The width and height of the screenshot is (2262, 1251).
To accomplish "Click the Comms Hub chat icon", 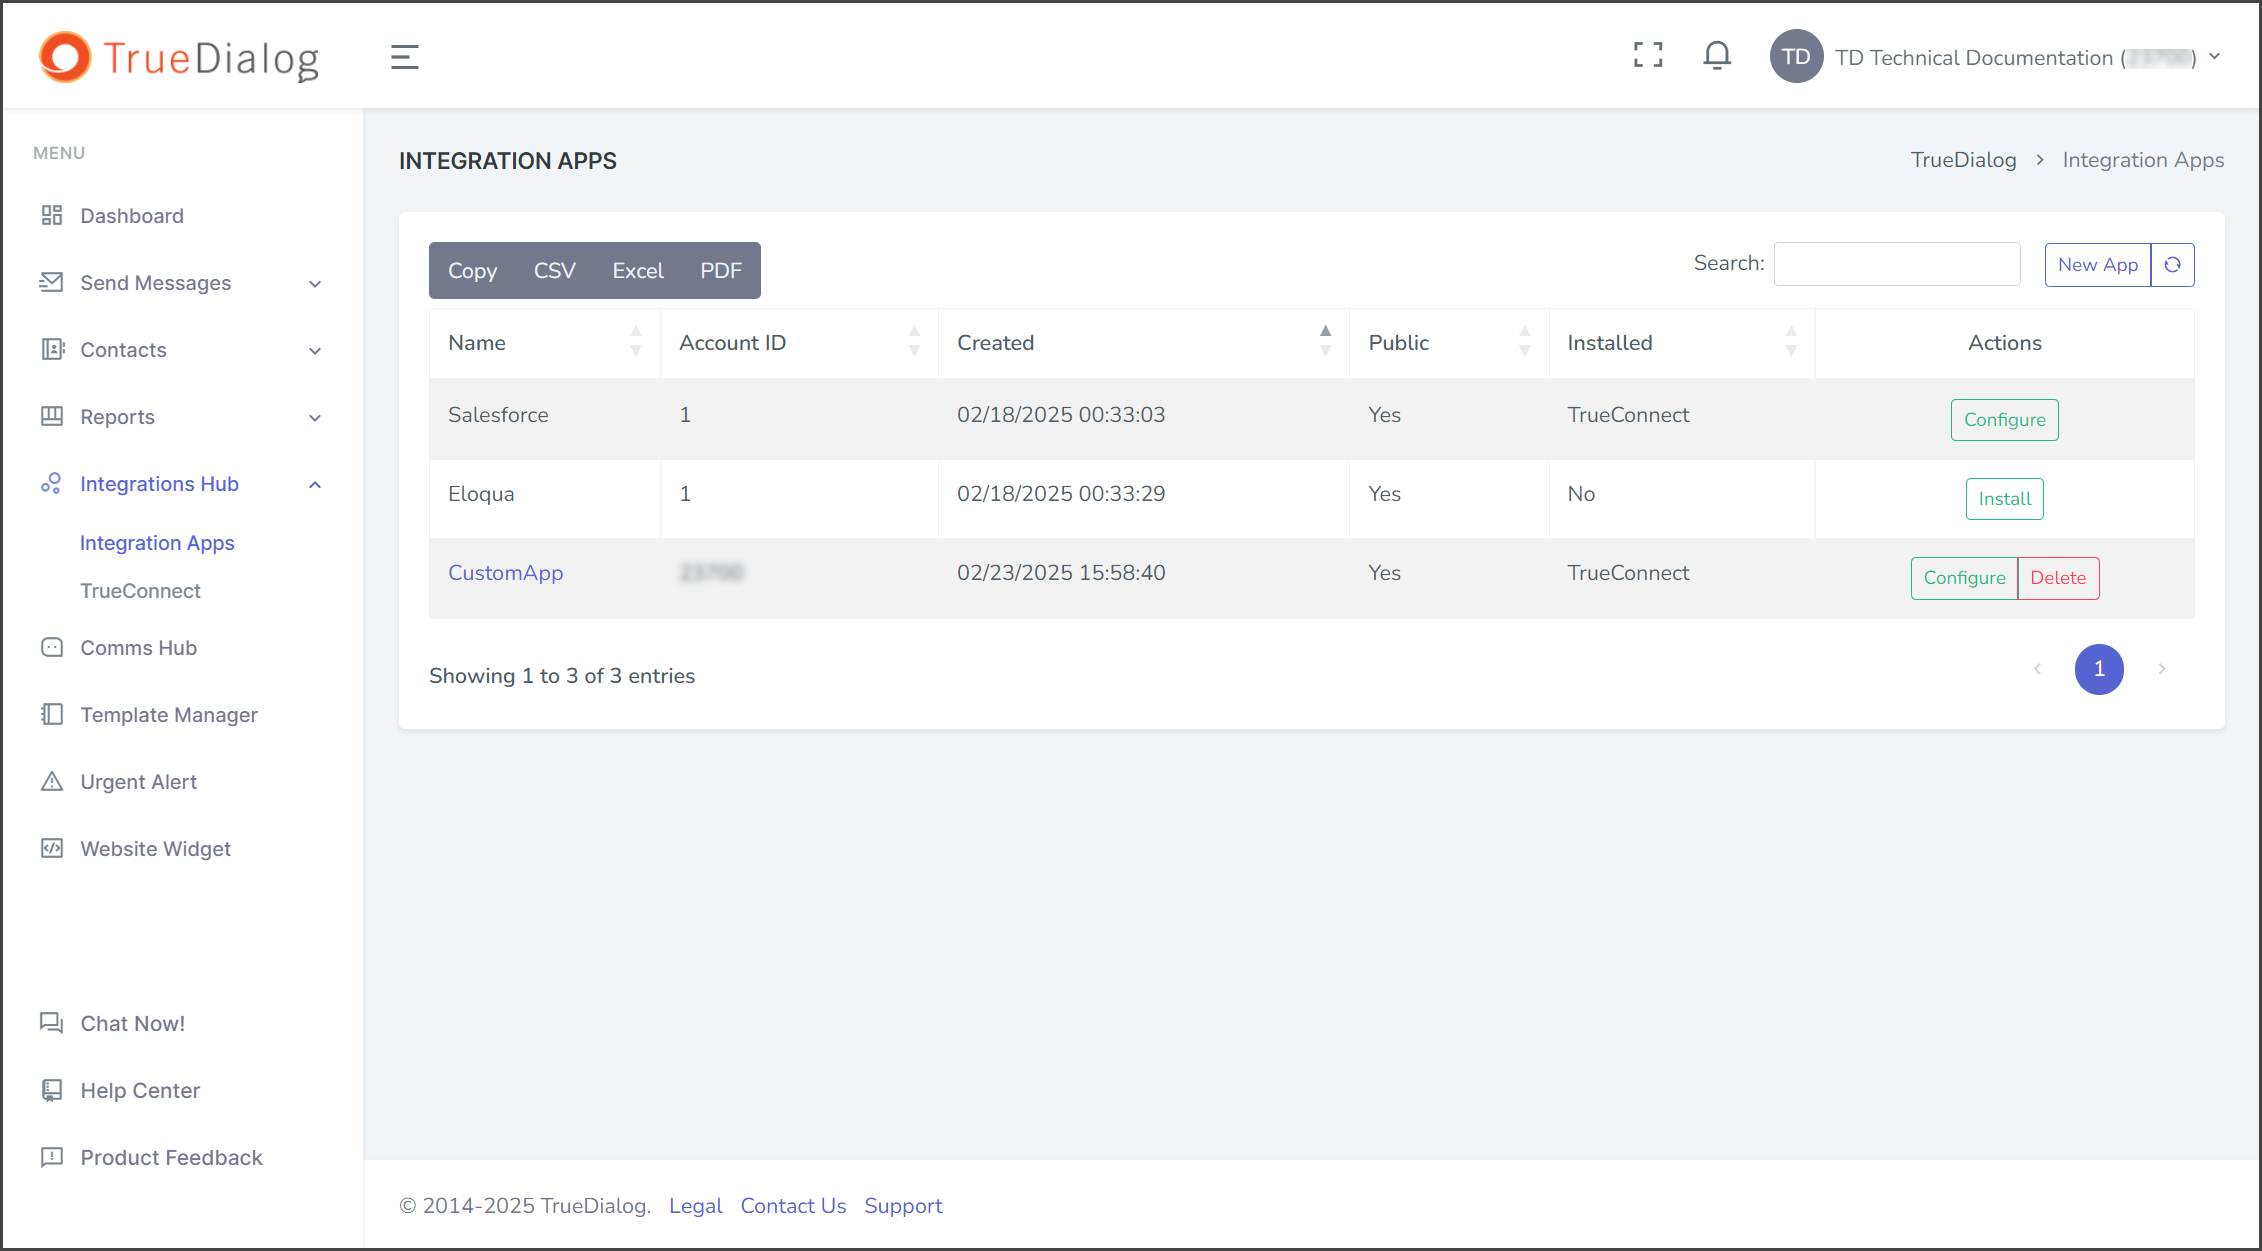I will [x=52, y=647].
